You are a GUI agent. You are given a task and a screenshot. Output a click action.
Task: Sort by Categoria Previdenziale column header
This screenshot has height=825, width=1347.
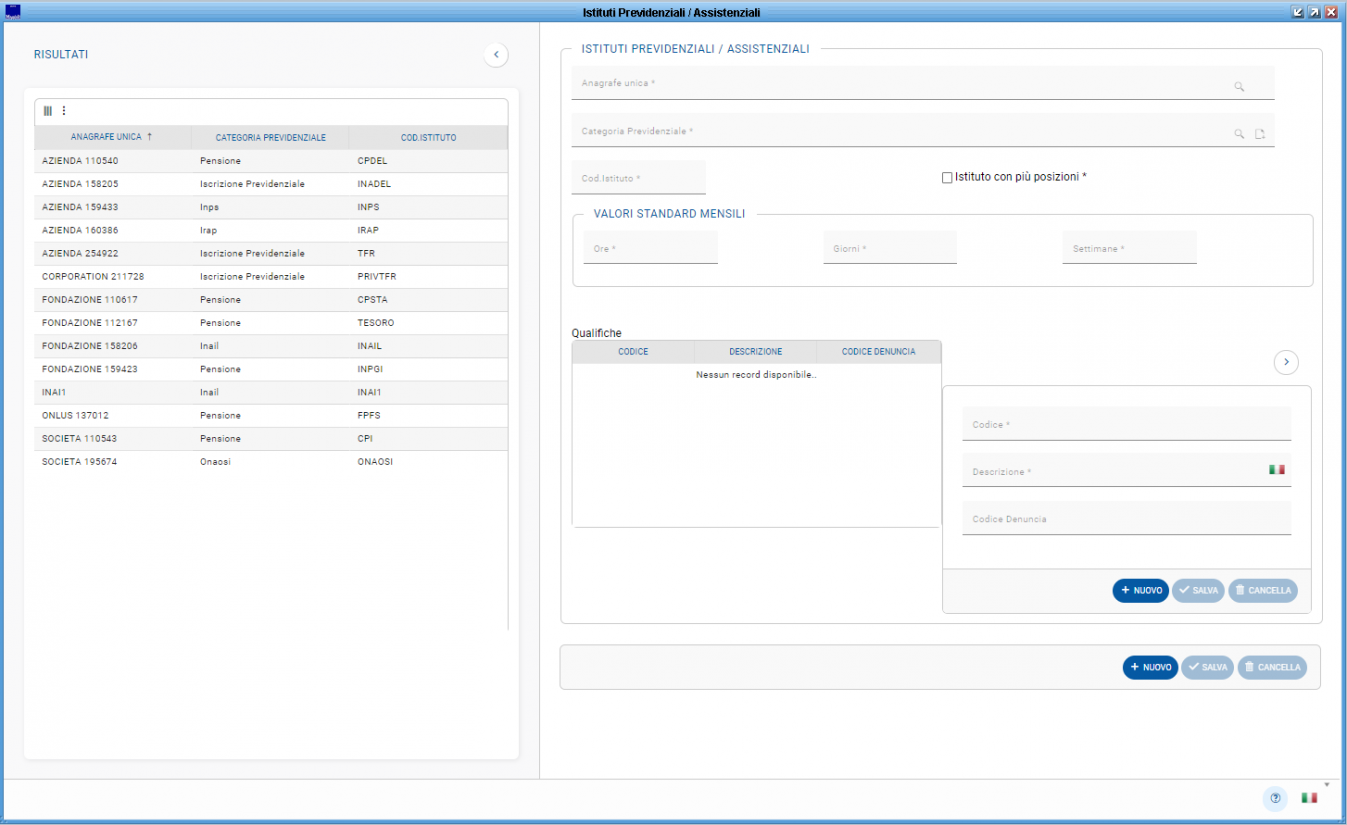point(270,137)
